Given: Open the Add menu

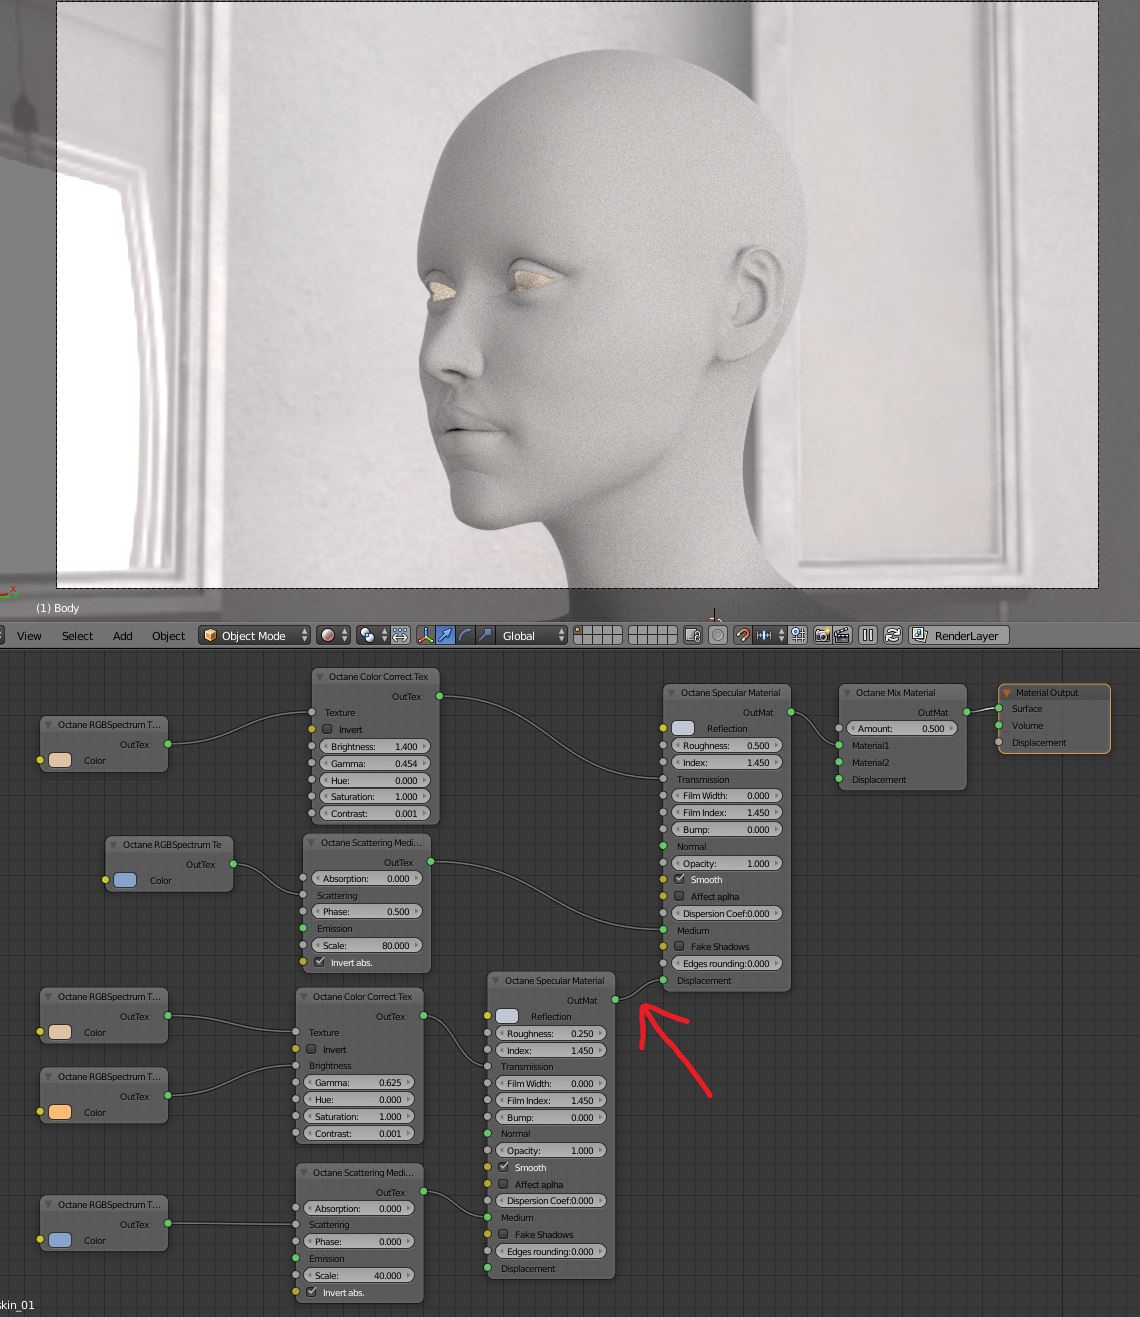Looking at the screenshot, I should coord(123,636).
